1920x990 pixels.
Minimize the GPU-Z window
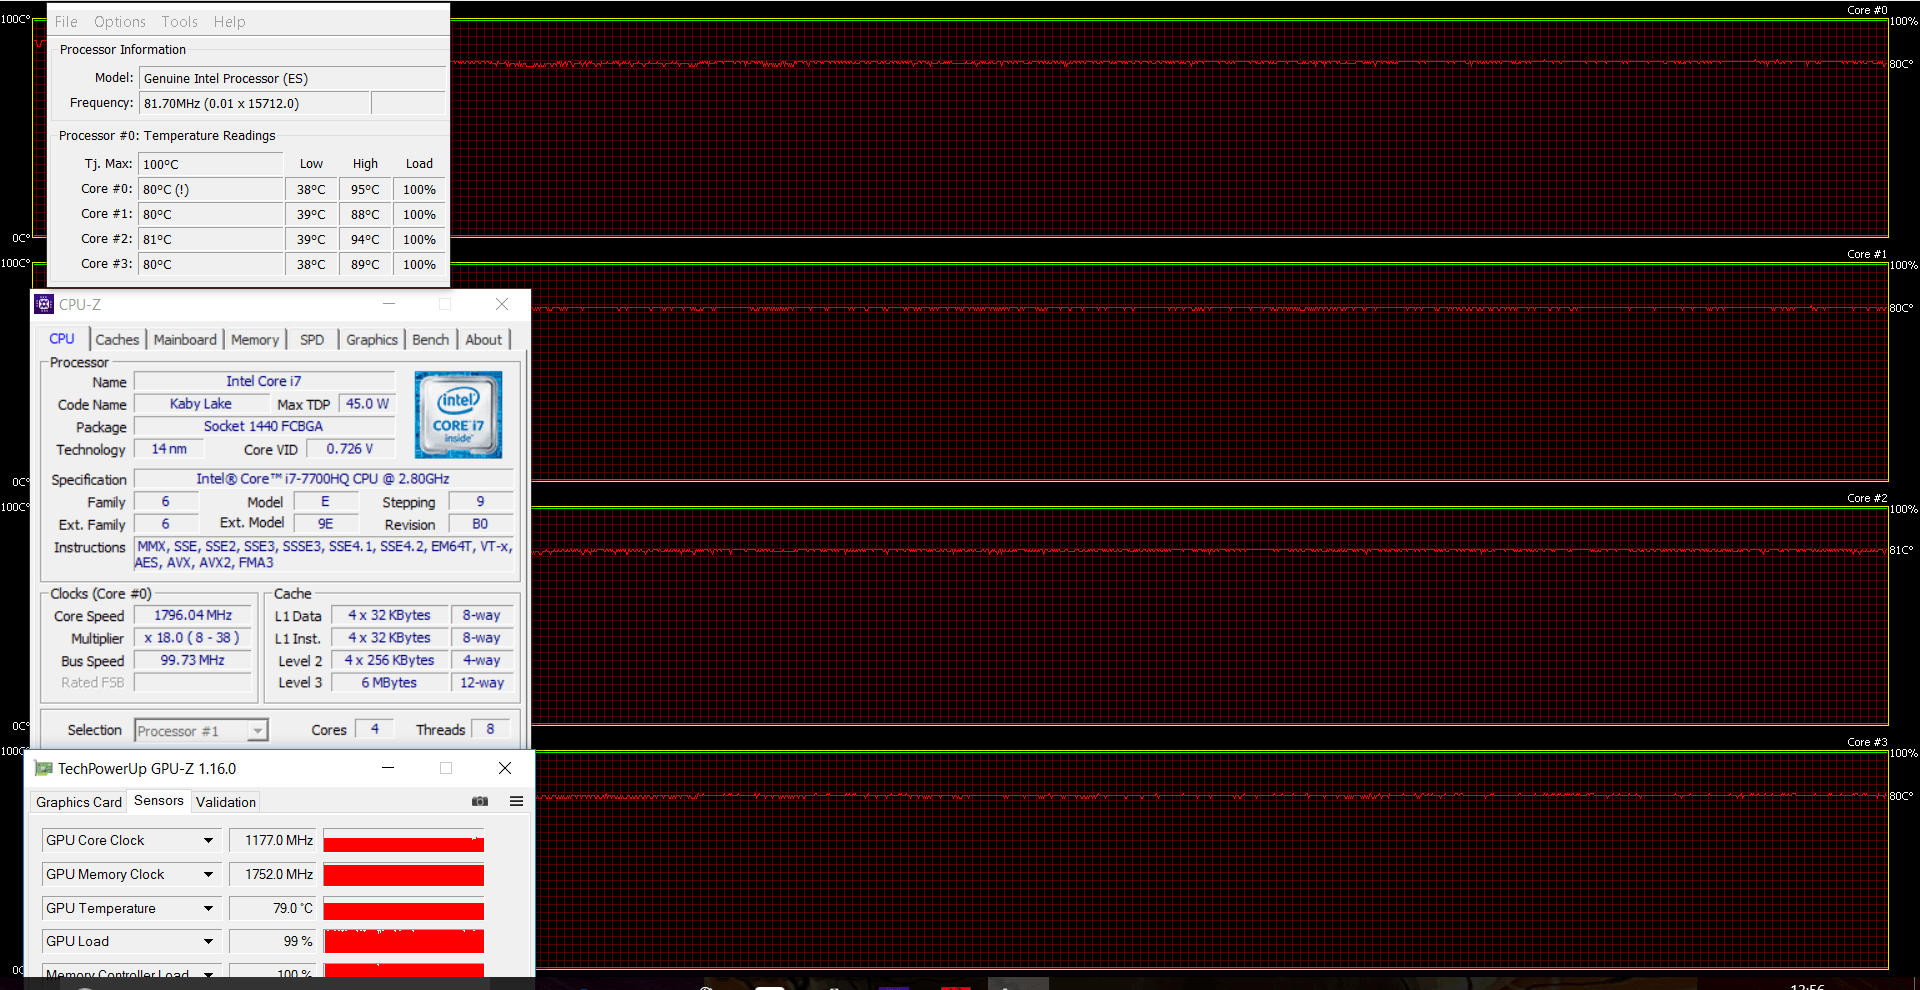click(x=388, y=768)
